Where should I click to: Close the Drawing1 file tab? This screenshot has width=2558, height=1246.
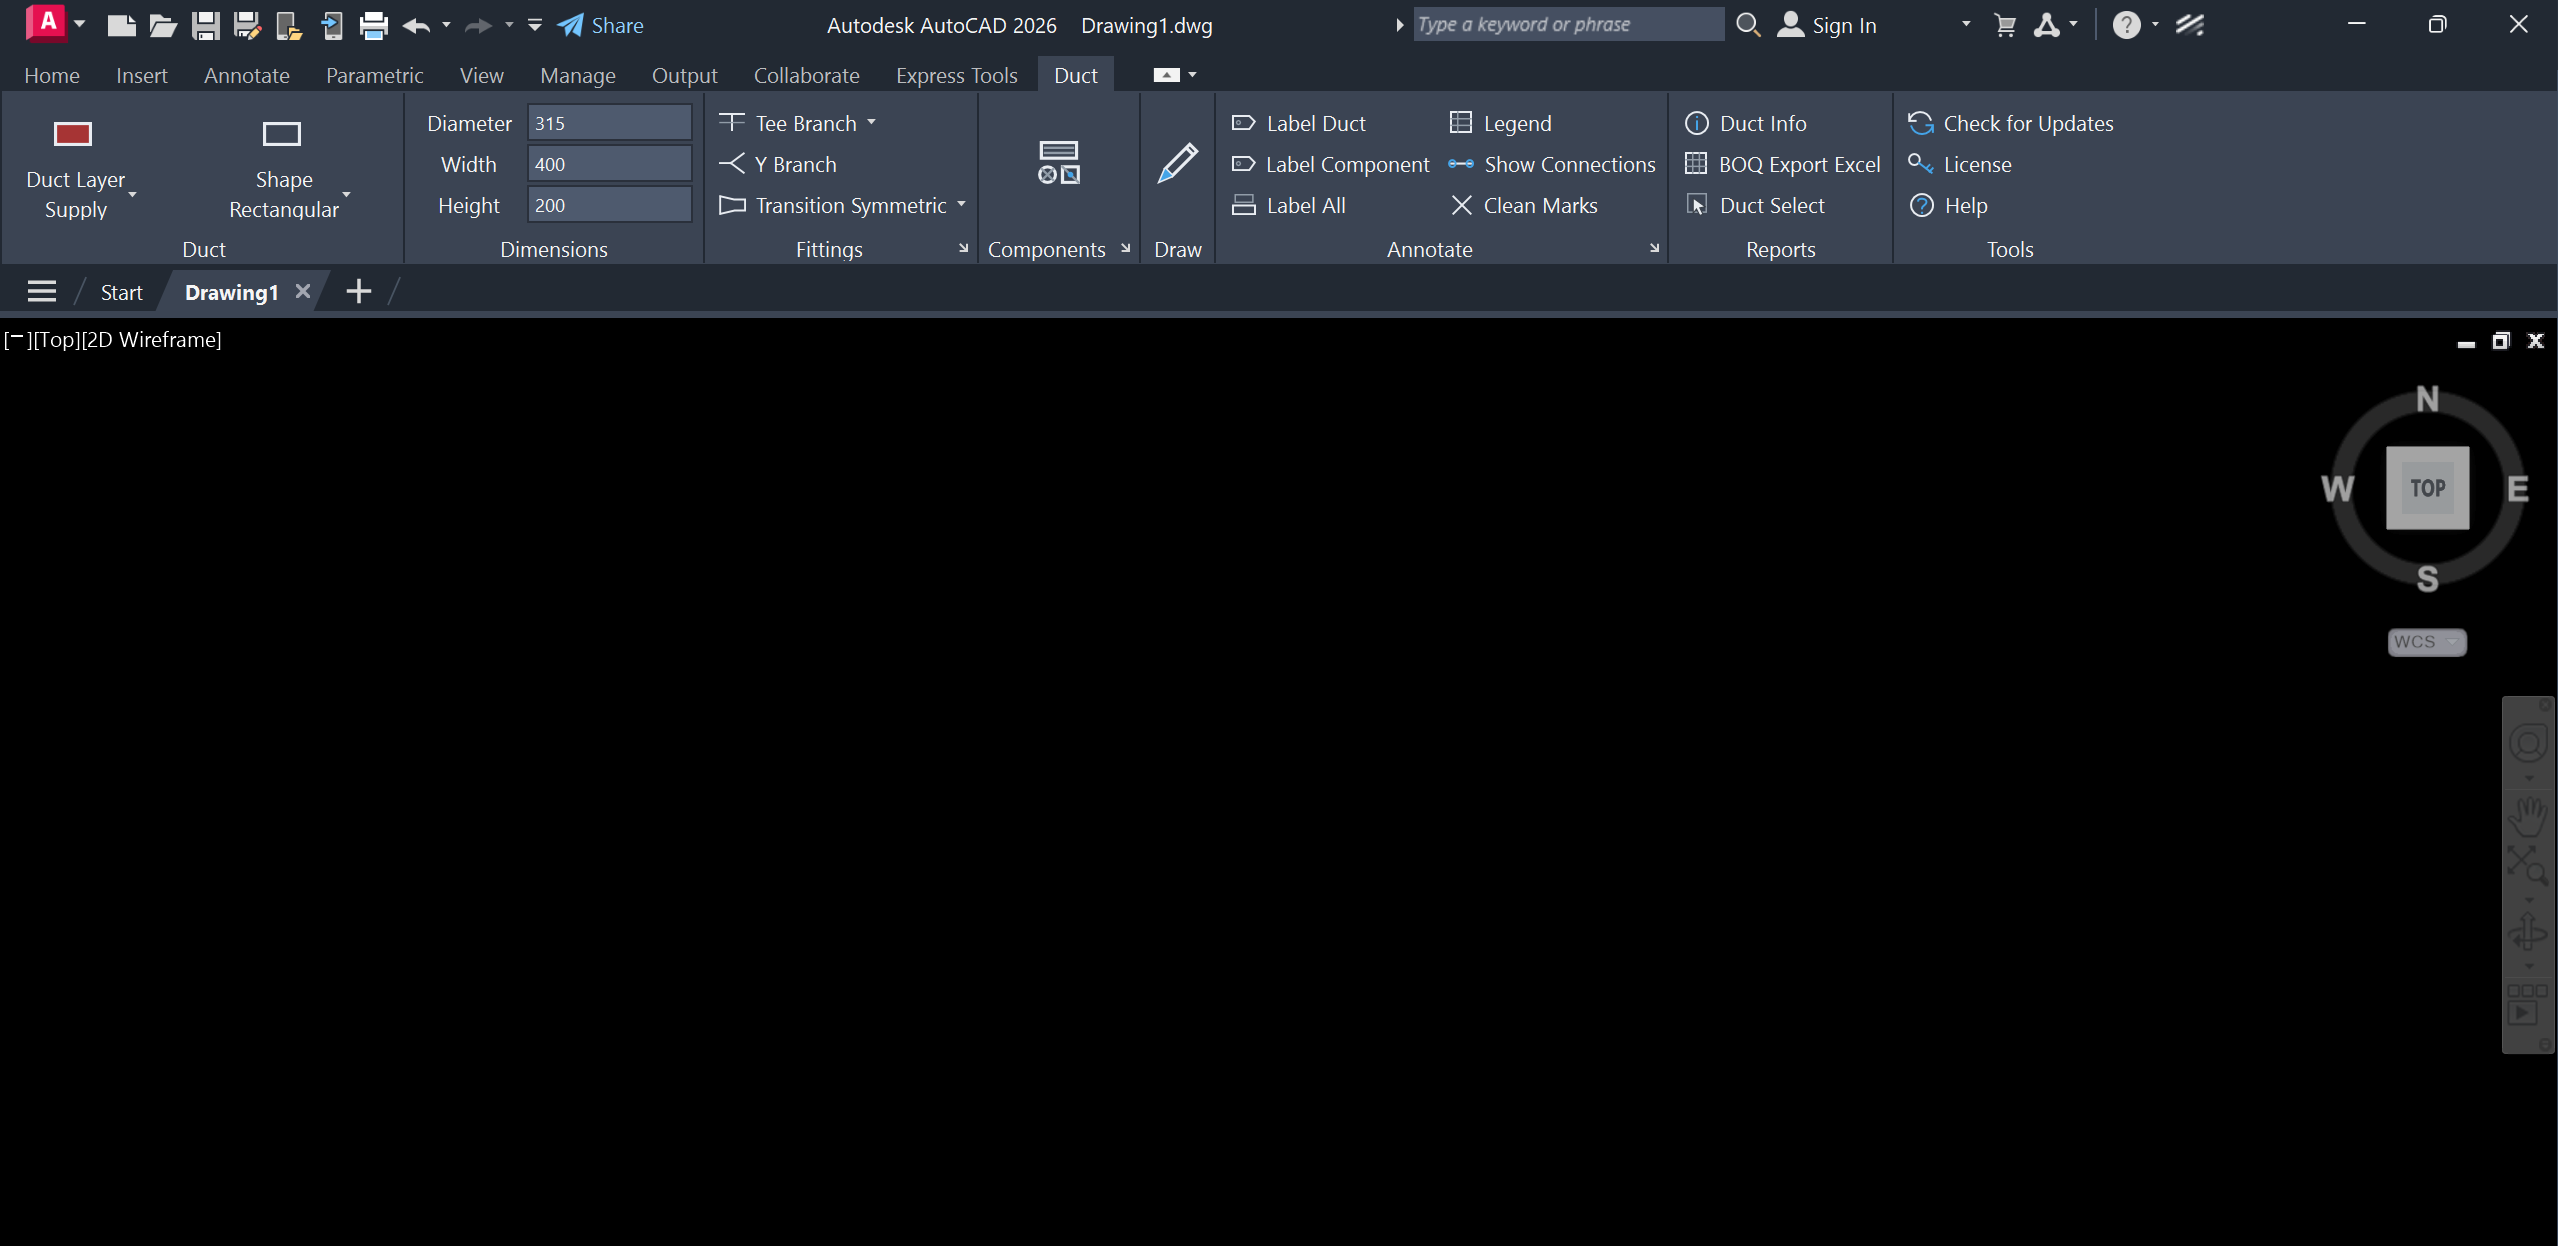click(x=303, y=291)
